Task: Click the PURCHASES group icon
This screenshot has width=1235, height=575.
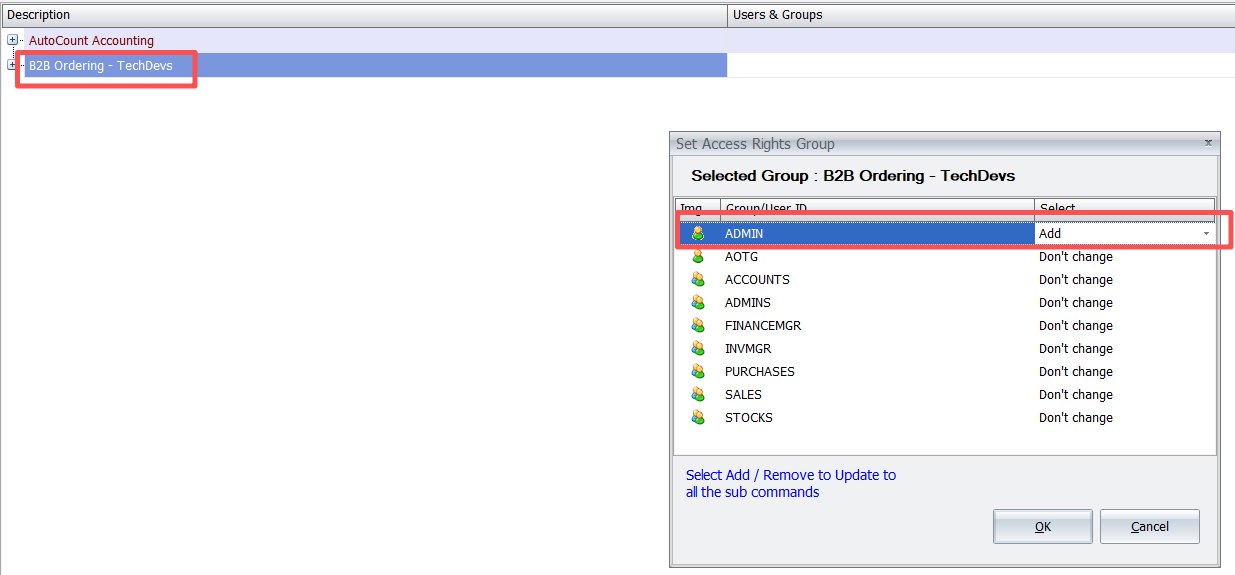Action: [x=698, y=371]
